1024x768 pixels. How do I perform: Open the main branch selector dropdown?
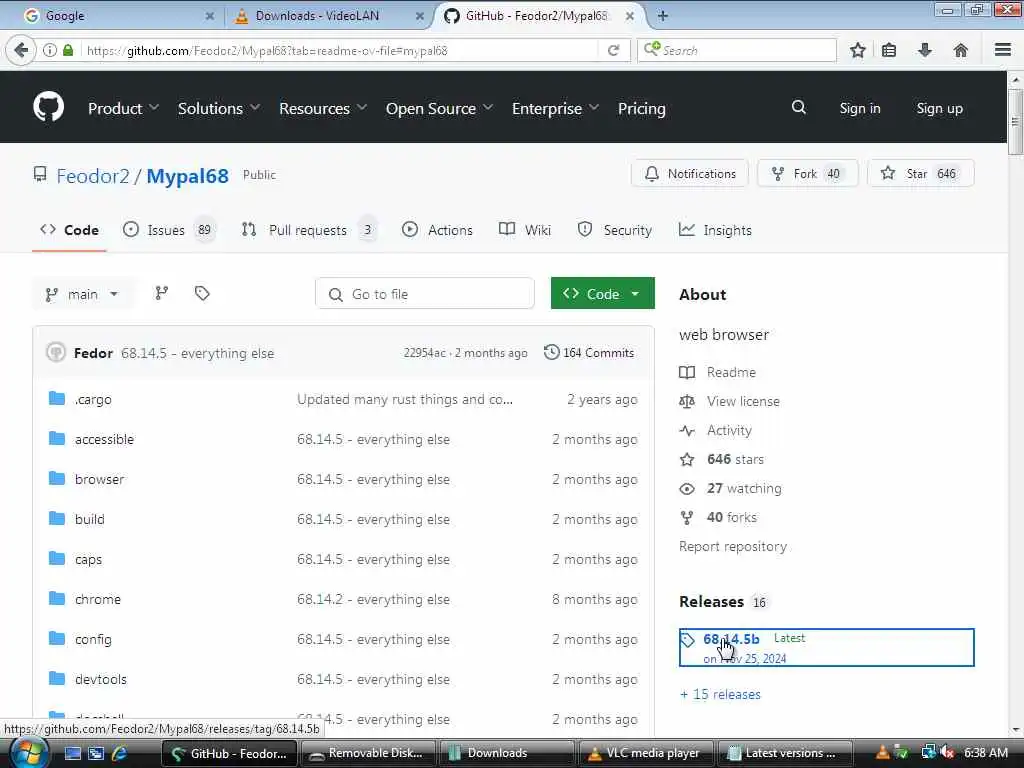pos(82,294)
